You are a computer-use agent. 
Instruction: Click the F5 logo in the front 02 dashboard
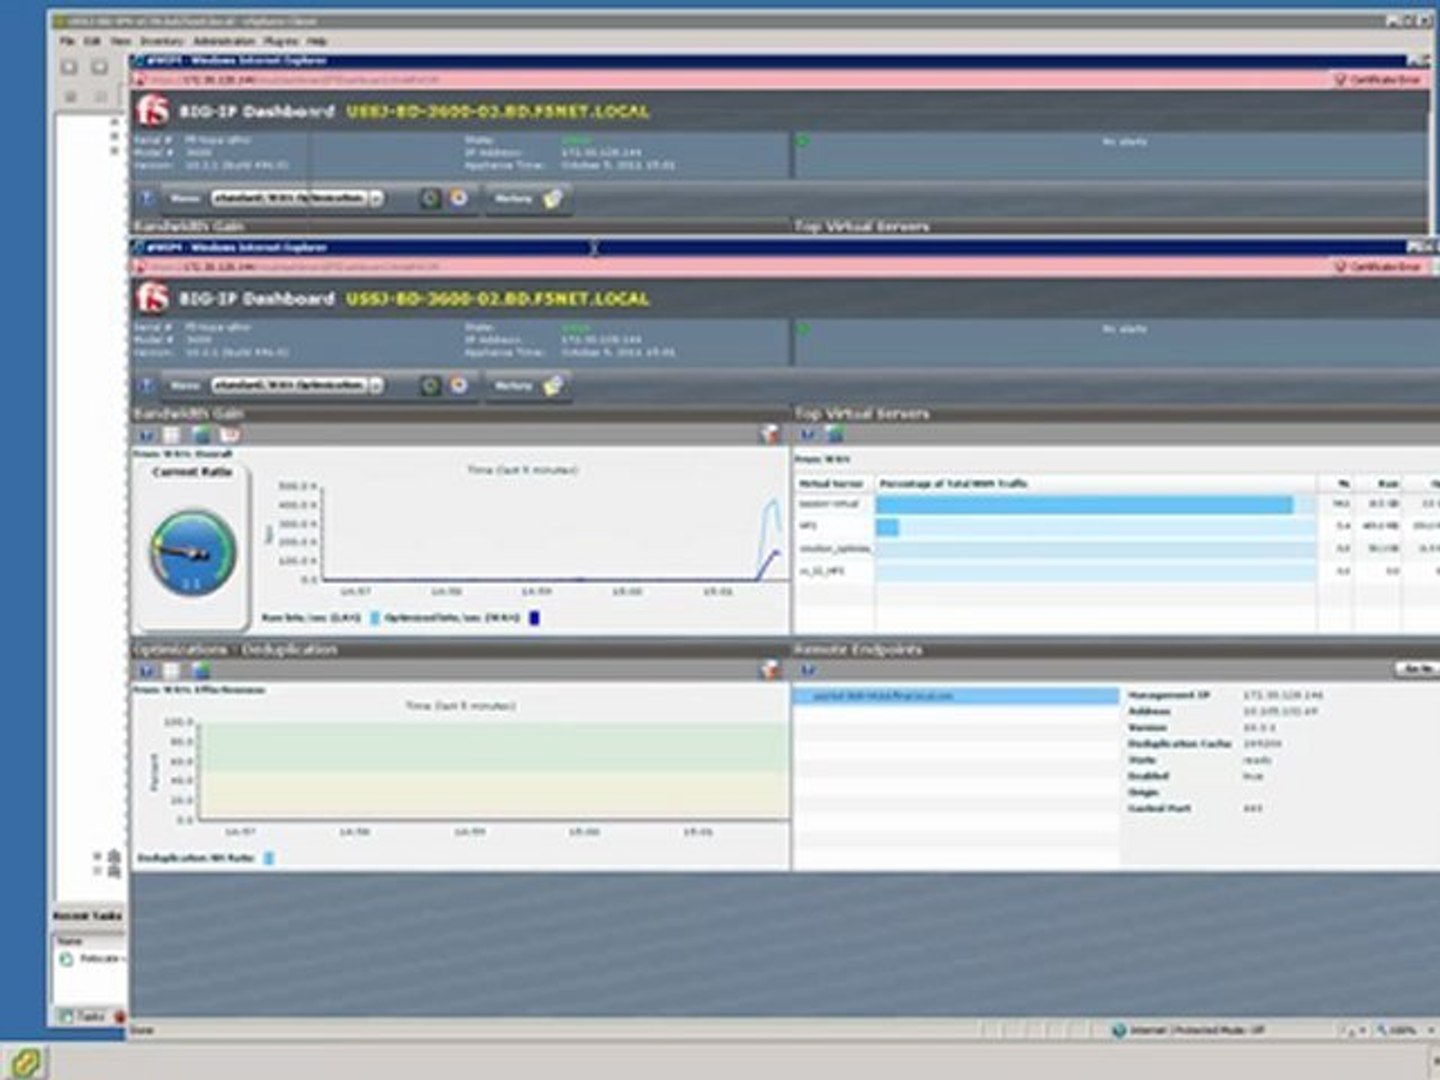click(x=153, y=298)
